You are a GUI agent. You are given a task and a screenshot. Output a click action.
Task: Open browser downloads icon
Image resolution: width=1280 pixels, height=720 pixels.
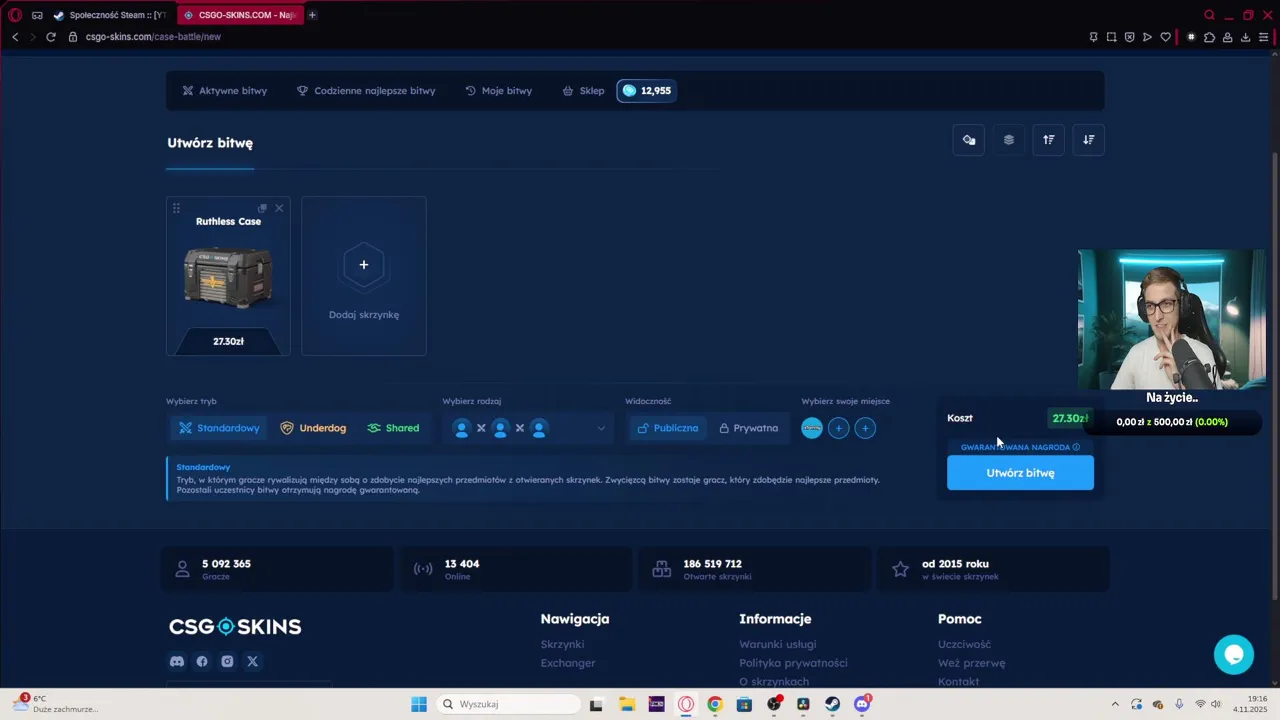(1246, 37)
